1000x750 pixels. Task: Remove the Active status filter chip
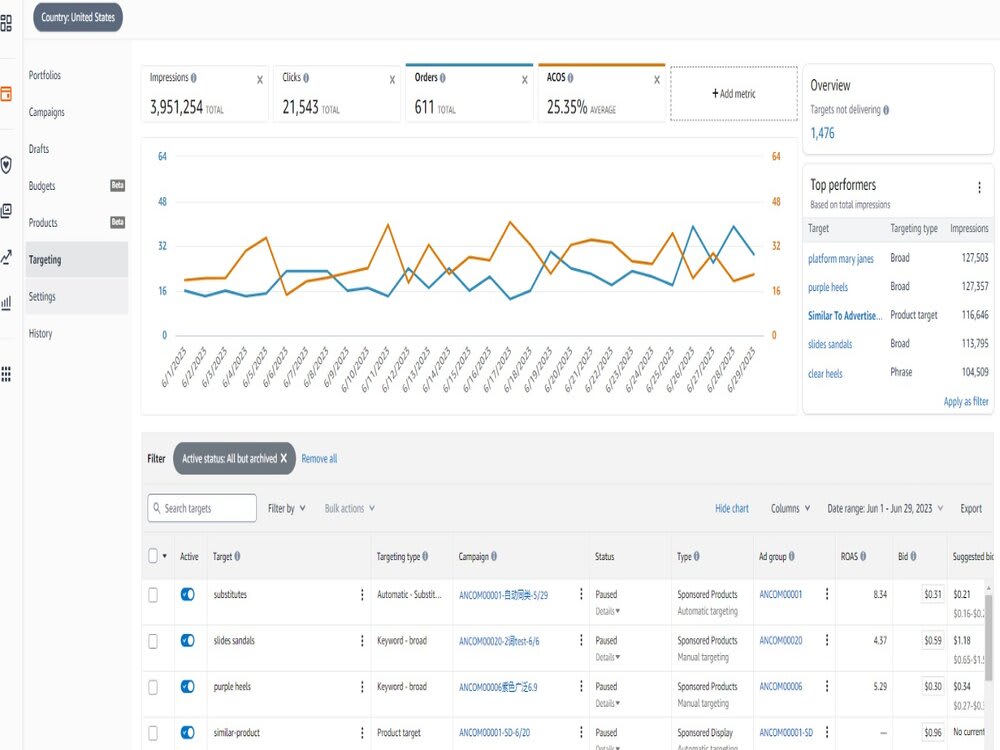(x=284, y=458)
